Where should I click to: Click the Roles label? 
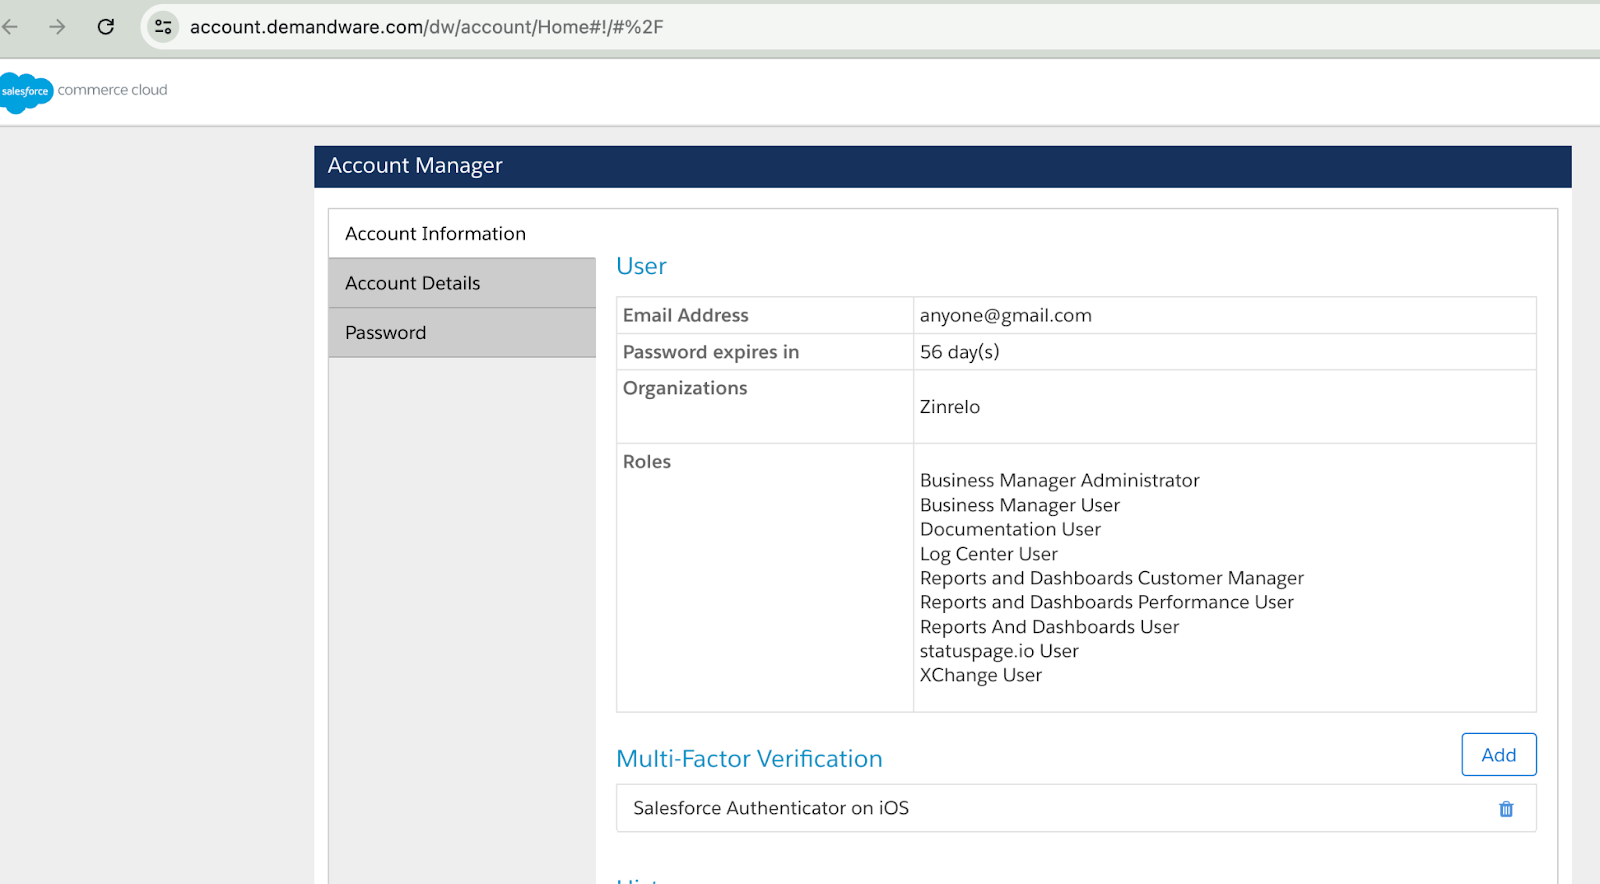pyautogui.click(x=647, y=462)
